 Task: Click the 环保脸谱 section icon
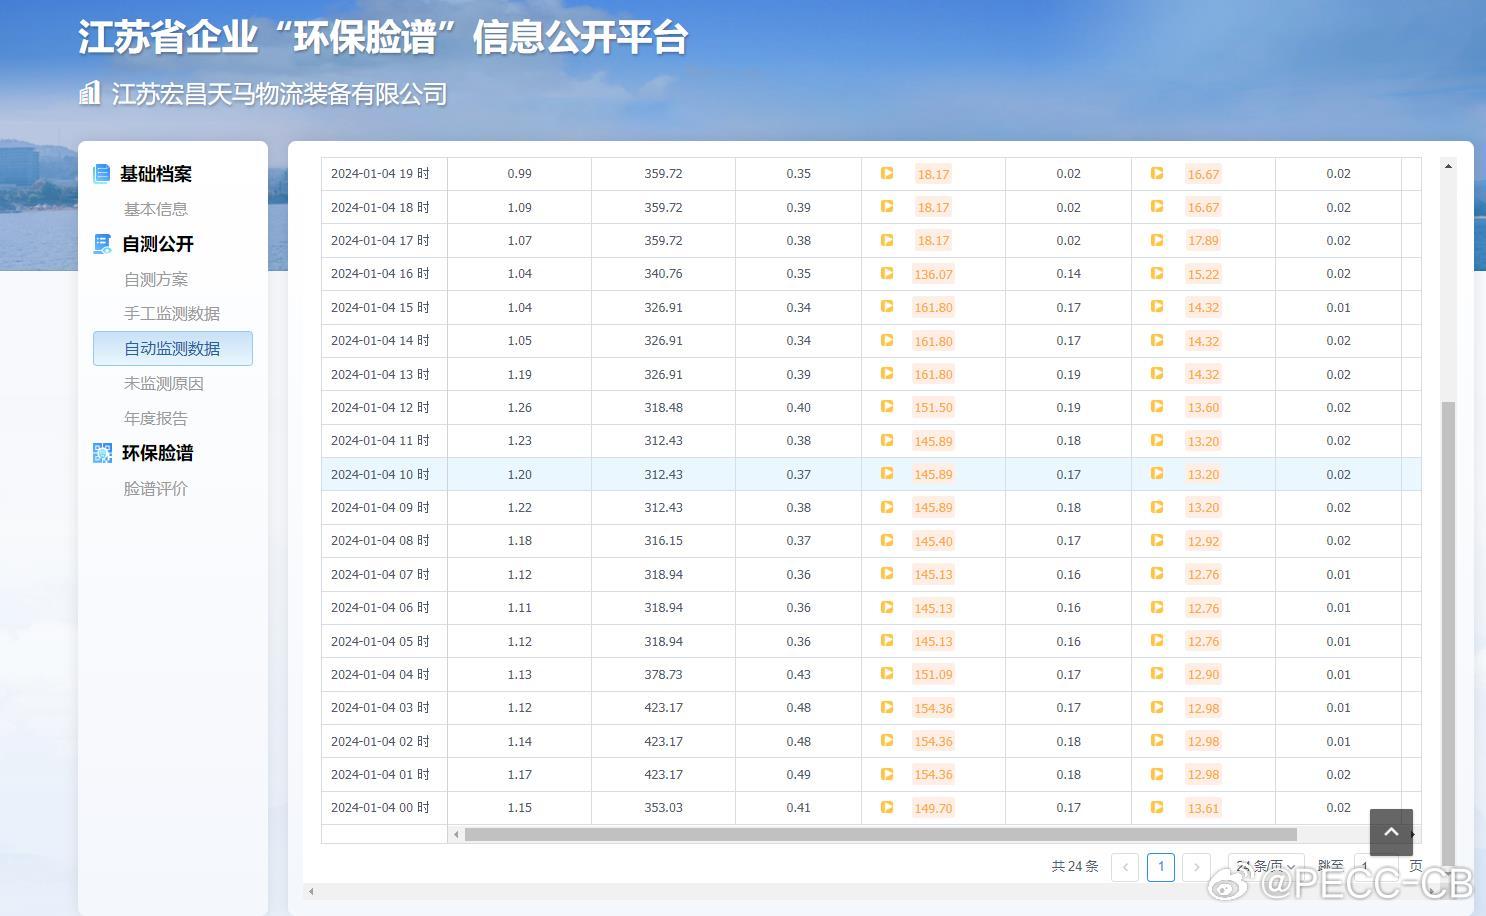tap(102, 453)
